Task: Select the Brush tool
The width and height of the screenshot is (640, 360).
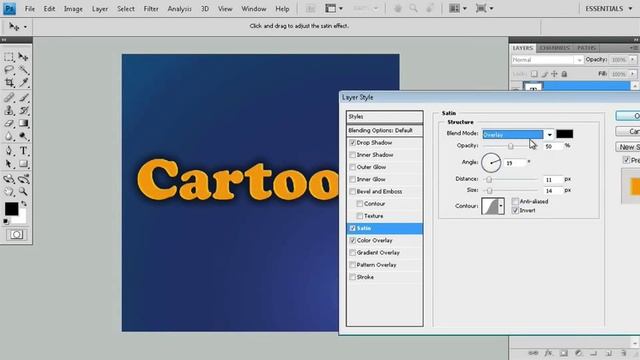Action: (x=23, y=97)
